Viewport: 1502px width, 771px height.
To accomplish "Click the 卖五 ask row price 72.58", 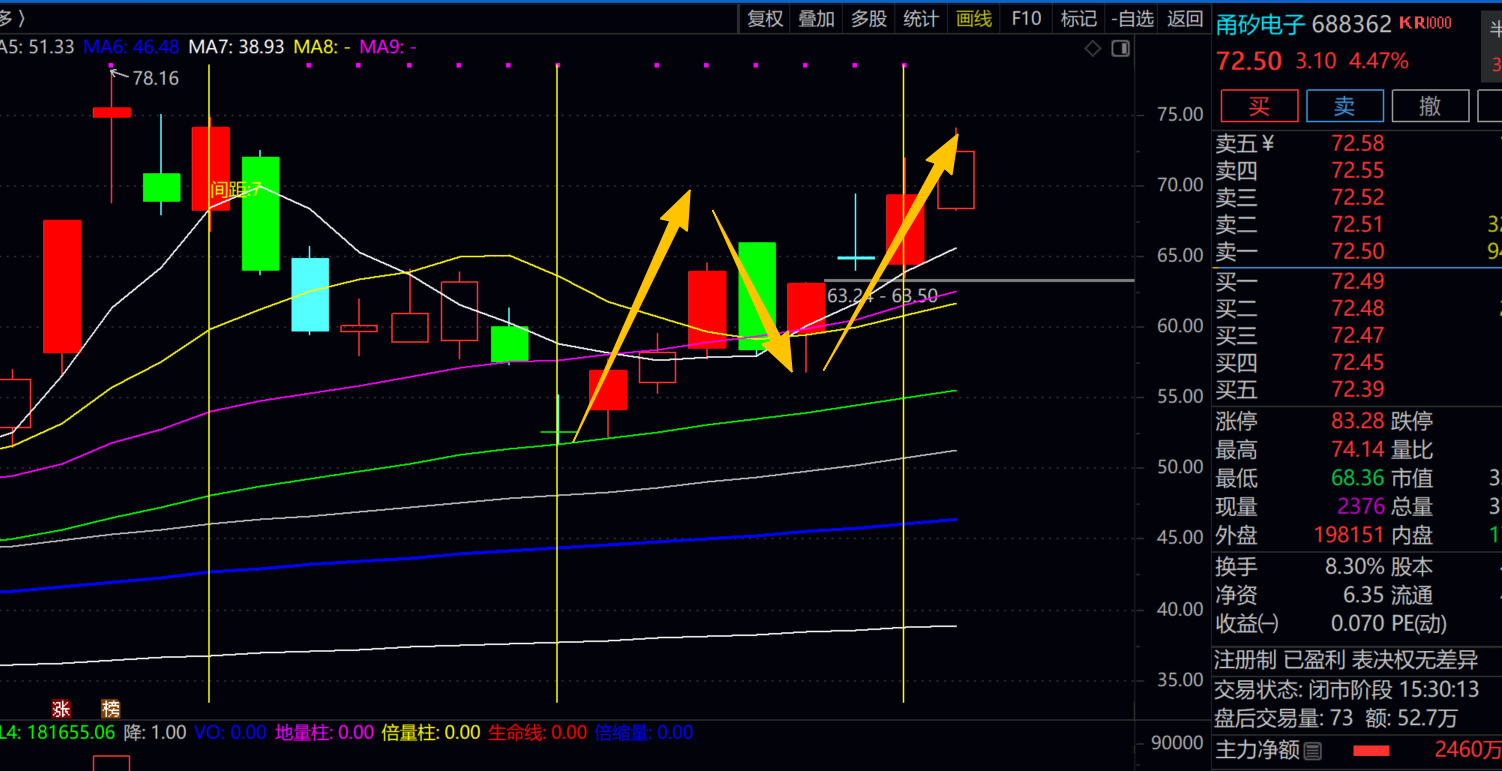I will pos(1357,143).
